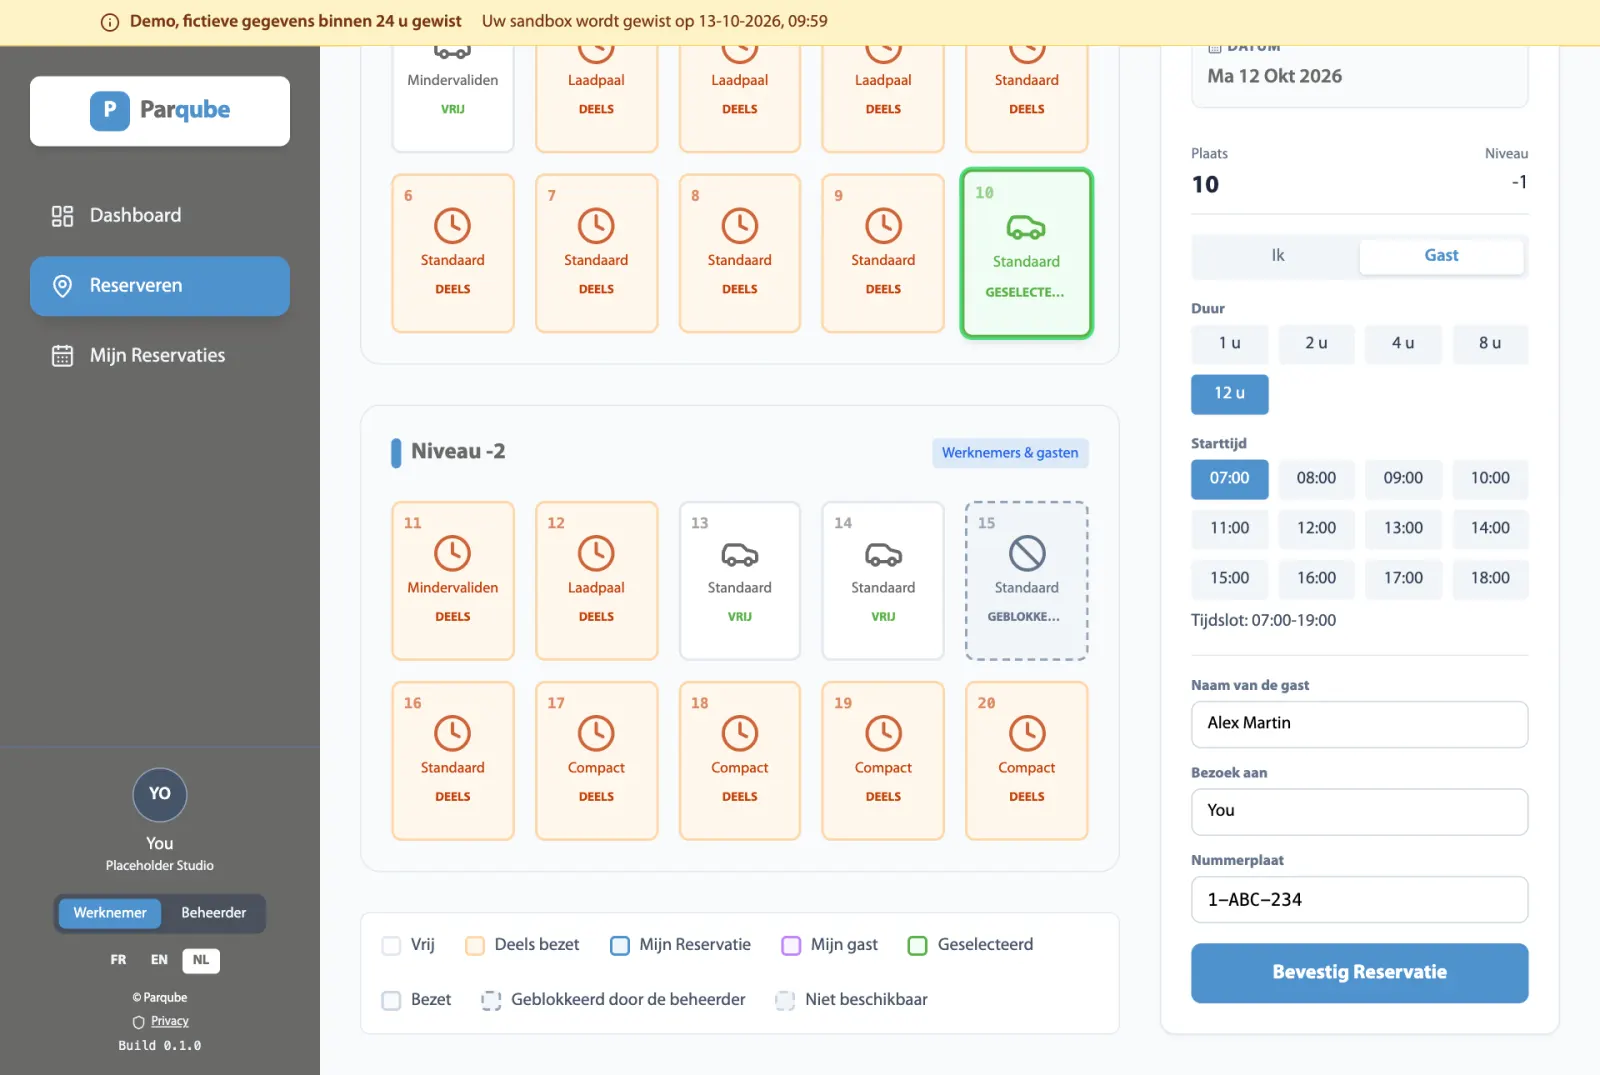Viewport: 1600px width, 1075px height.
Task: Click the Parqube P logo icon
Action: tap(110, 111)
